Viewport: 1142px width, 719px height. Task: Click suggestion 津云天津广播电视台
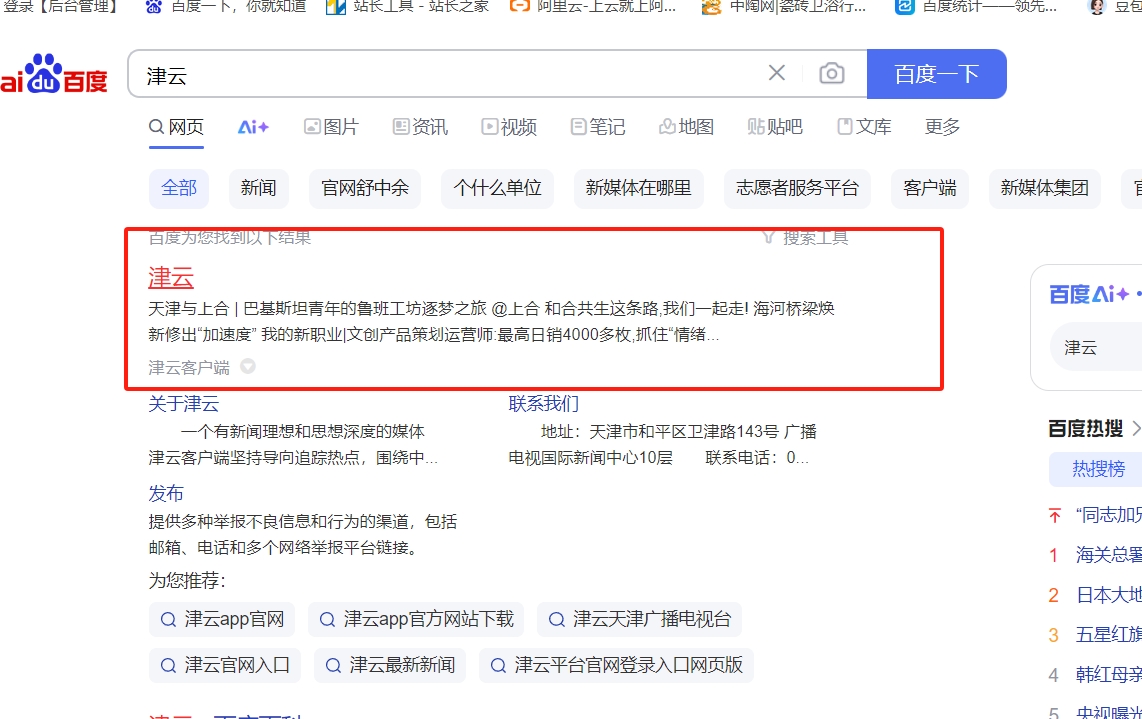pyautogui.click(x=639, y=620)
